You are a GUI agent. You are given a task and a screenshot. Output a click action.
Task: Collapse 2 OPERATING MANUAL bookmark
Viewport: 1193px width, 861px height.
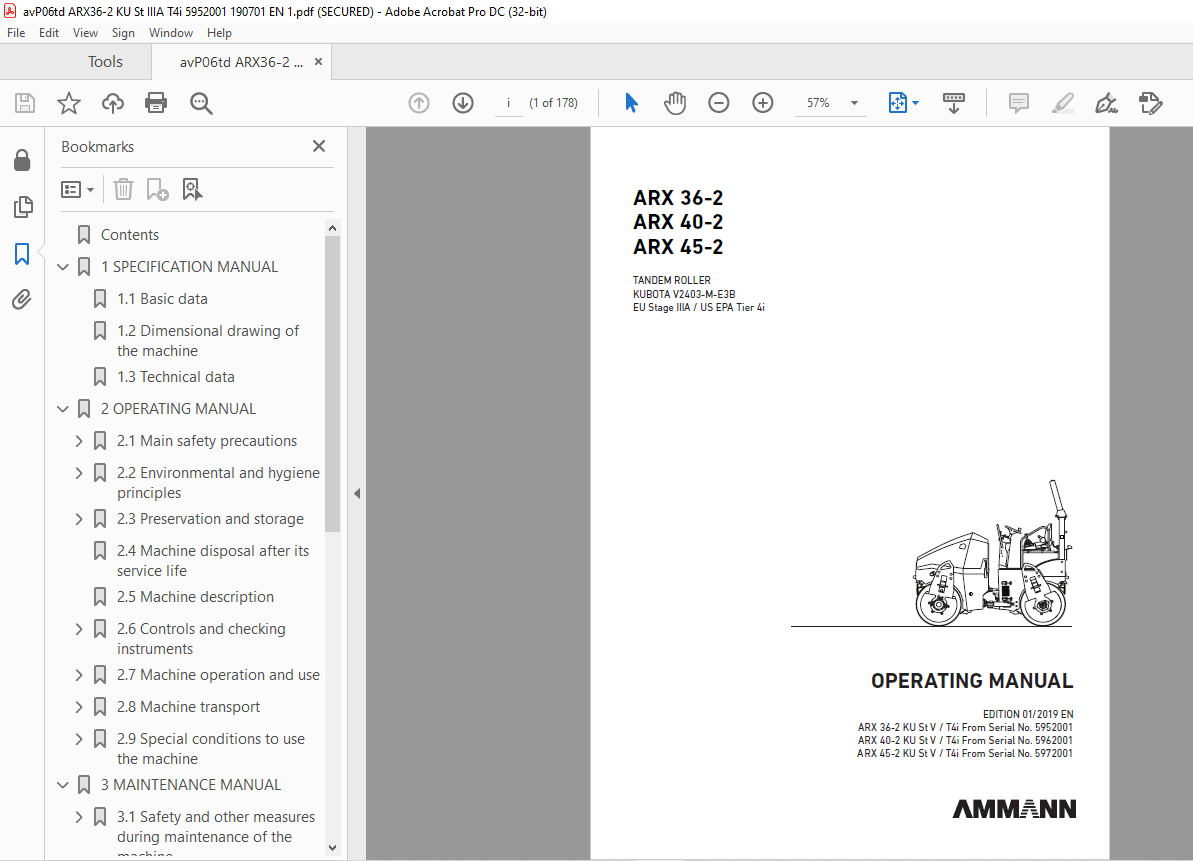pos(63,409)
